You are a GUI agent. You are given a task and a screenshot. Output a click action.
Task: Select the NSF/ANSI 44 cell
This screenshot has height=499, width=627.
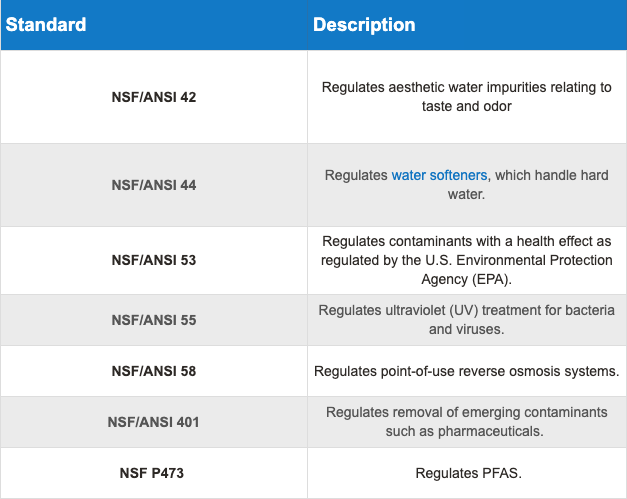coord(153,184)
